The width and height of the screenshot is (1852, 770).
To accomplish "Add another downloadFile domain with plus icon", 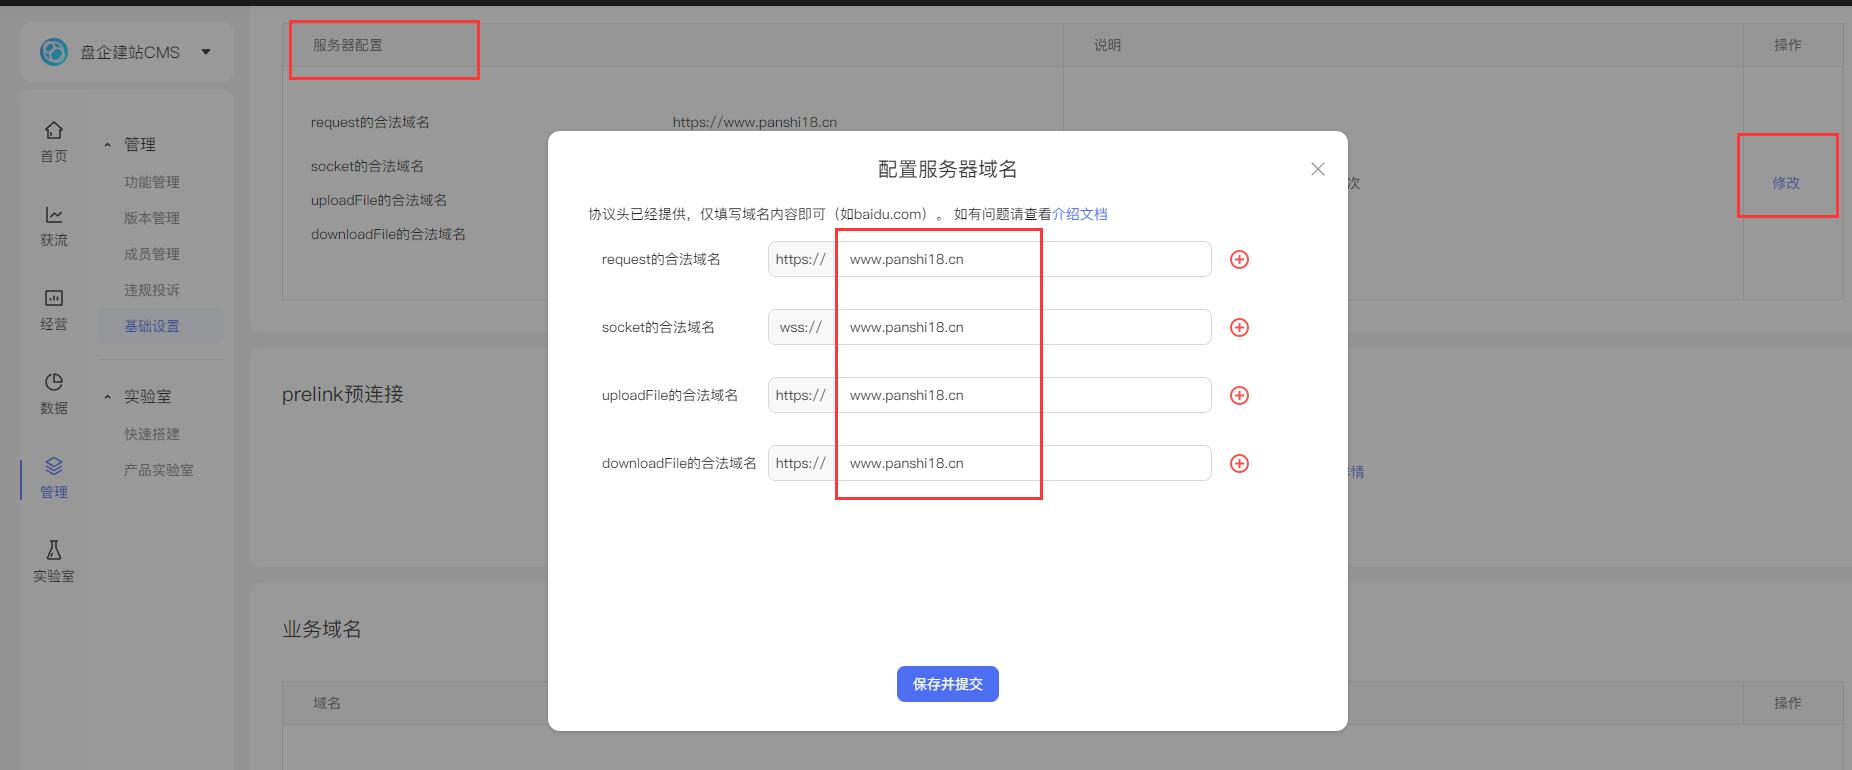I will tap(1239, 464).
